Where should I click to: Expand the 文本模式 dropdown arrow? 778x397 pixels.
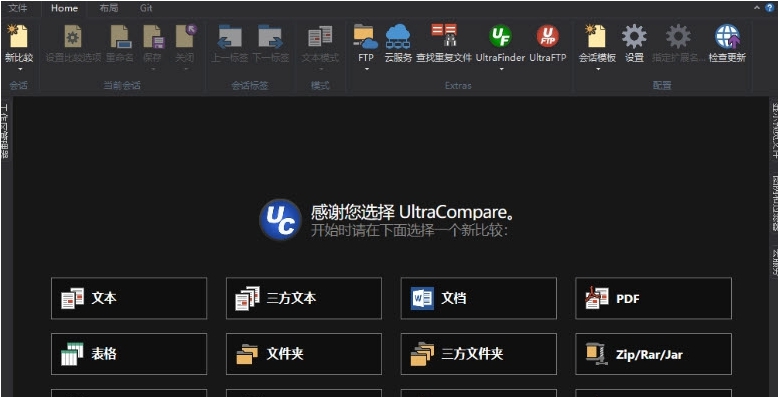coord(320,69)
